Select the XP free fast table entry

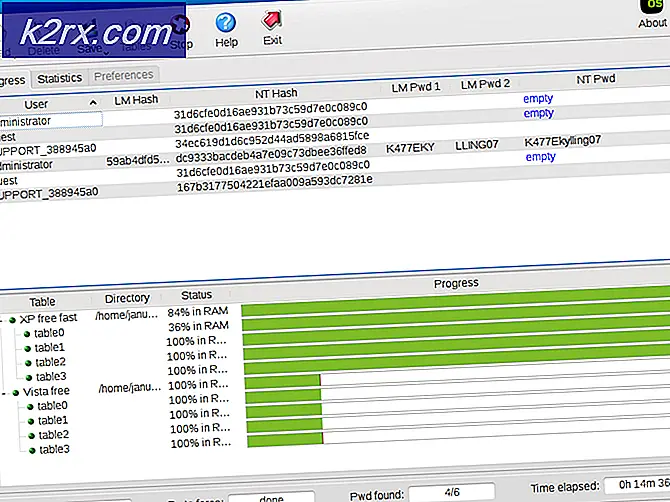48,318
